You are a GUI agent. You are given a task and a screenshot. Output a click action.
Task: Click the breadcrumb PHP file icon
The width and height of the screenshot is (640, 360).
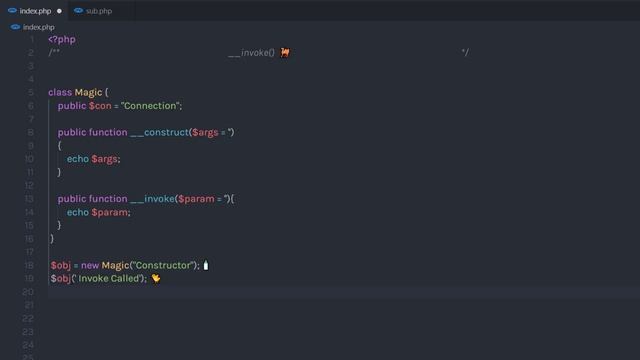point(16,27)
